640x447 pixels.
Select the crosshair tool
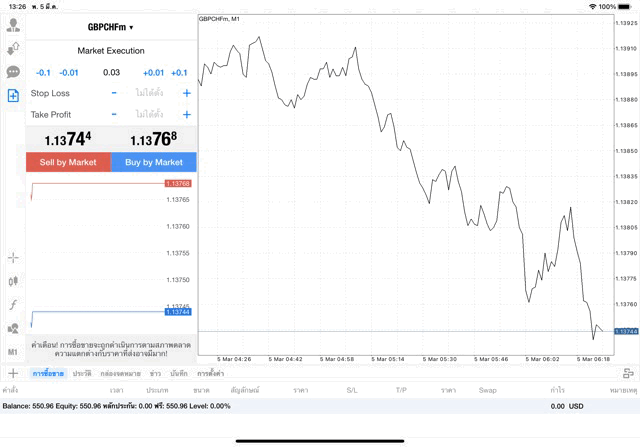pos(13,257)
